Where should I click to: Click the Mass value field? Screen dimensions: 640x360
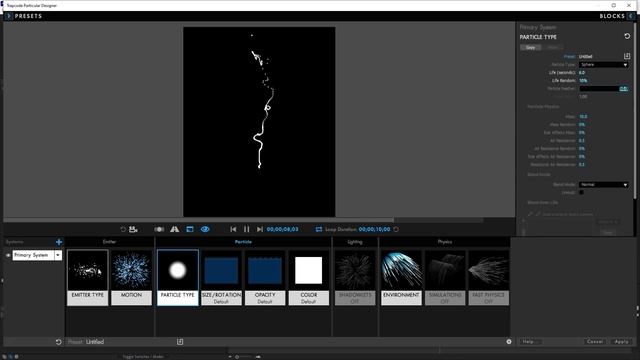click(583, 117)
